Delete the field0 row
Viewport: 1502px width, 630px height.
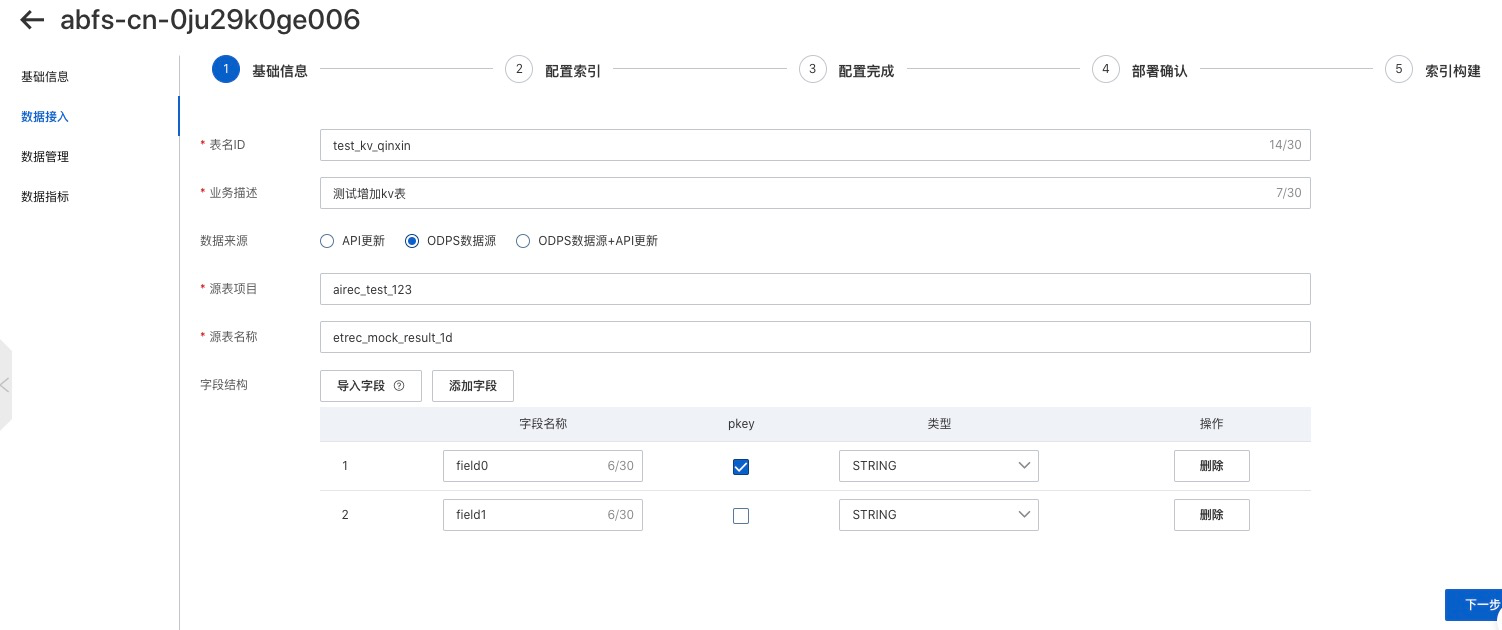pyautogui.click(x=1211, y=466)
